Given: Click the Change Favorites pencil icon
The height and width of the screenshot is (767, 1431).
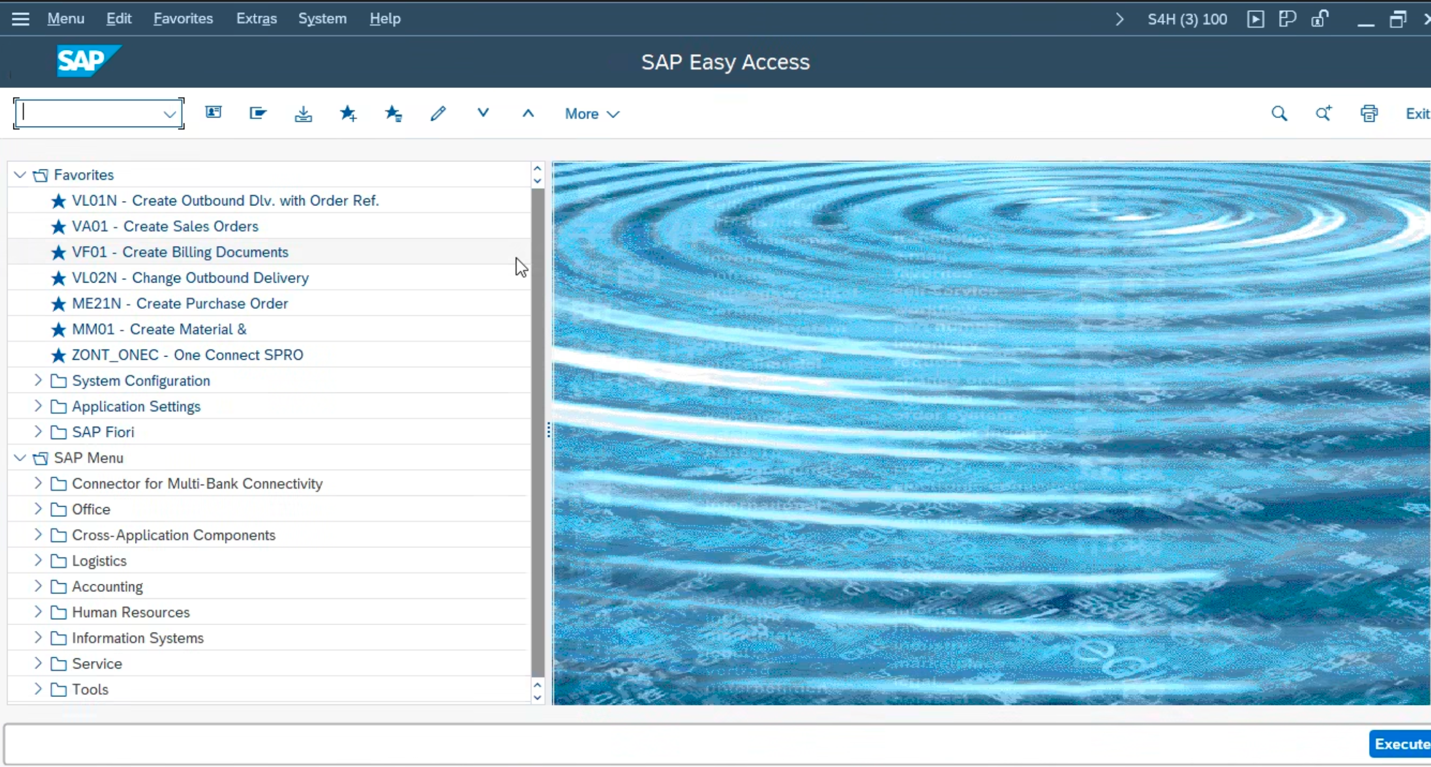Looking at the screenshot, I should click(438, 114).
